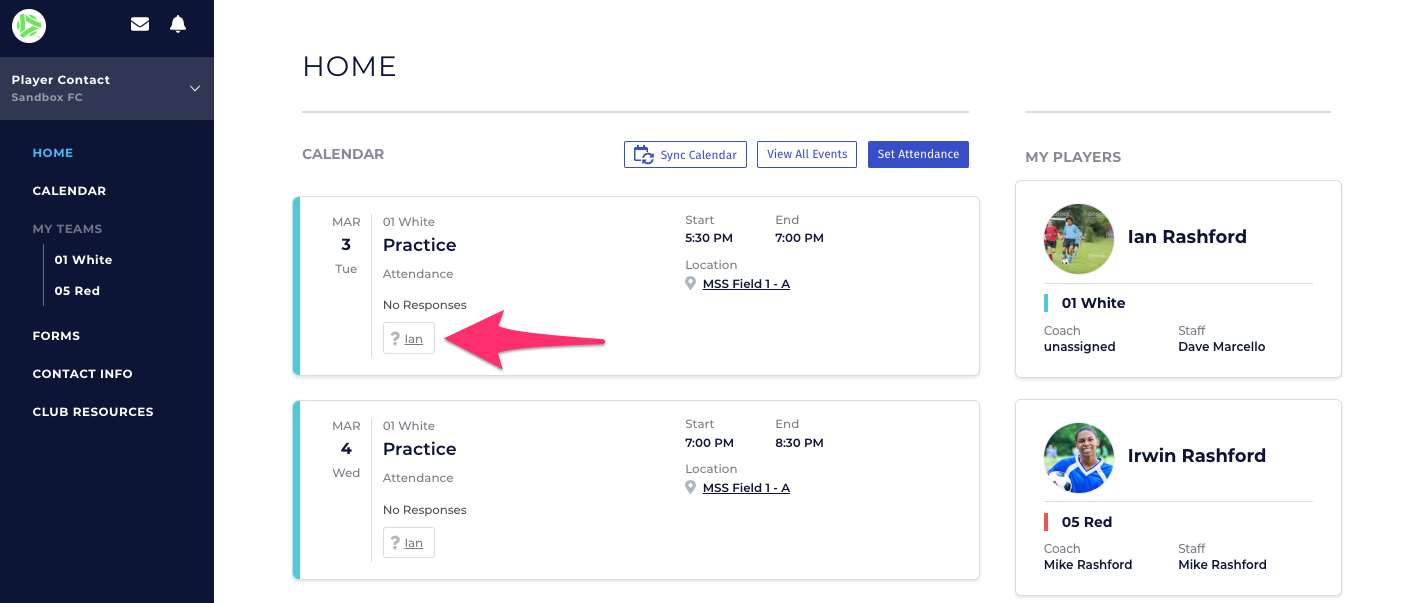Click the 05 Red team label on Irwin's card
The image size is (1404, 603).
[1087, 522]
